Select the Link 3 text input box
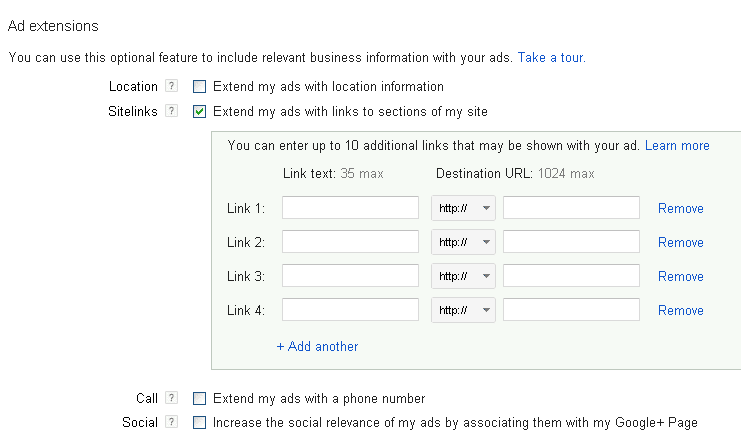Screen dimensions: 741x442 point(350,276)
